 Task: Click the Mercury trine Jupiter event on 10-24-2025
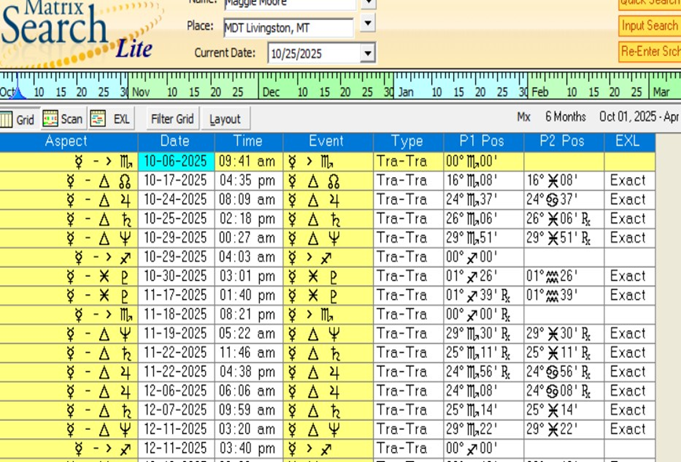click(326, 199)
